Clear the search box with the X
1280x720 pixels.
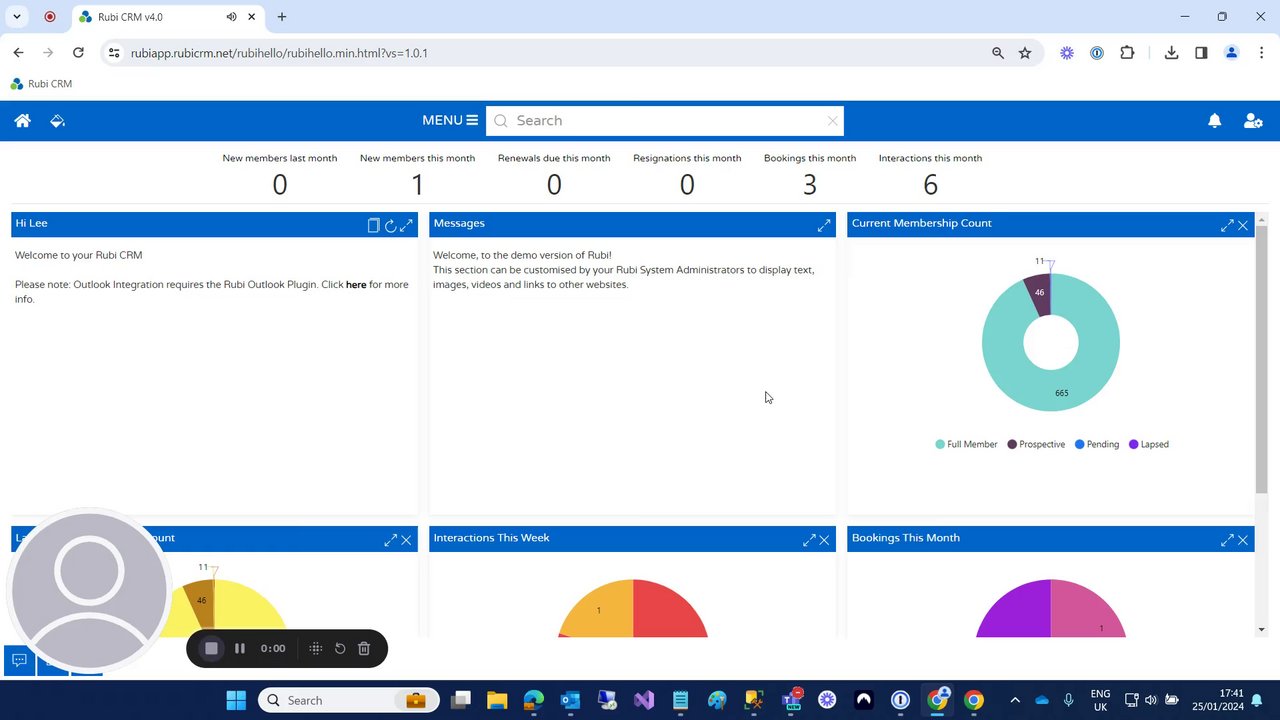pos(832,121)
